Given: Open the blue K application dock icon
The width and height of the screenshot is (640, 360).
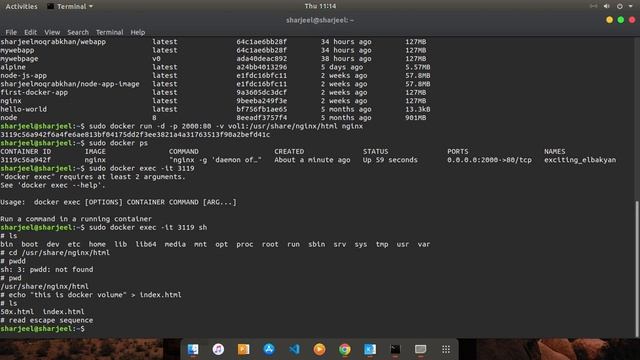Looking at the screenshot, I should (x=370, y=349).
